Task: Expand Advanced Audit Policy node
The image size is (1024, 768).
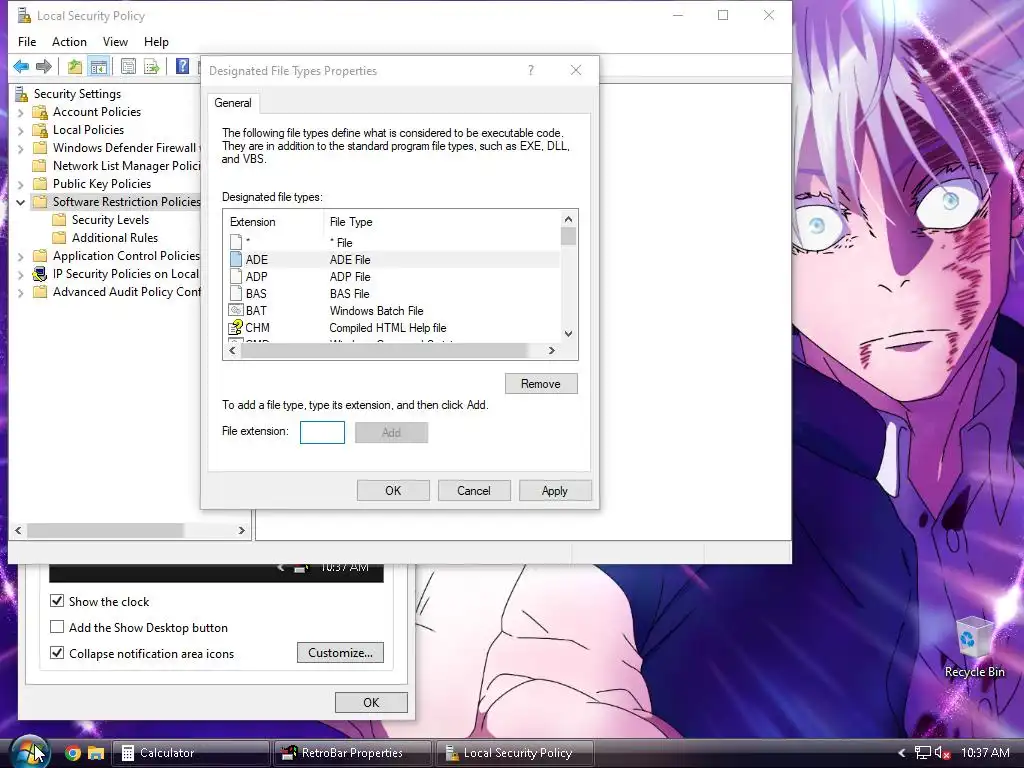Action: (20, 293)
